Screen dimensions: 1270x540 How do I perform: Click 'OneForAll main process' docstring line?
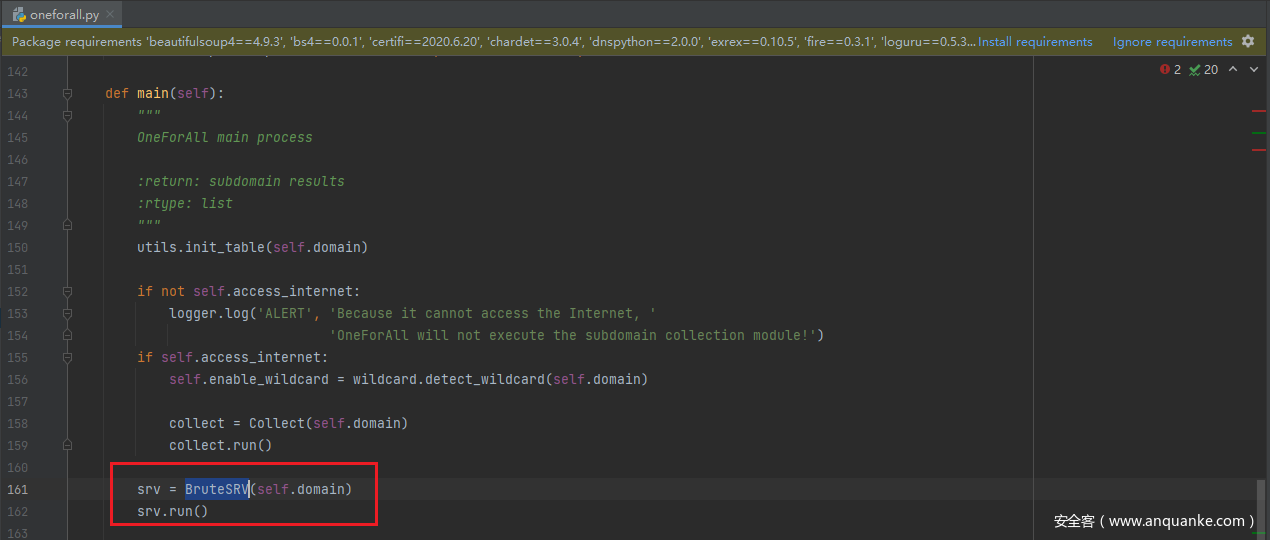coord(225,137)
